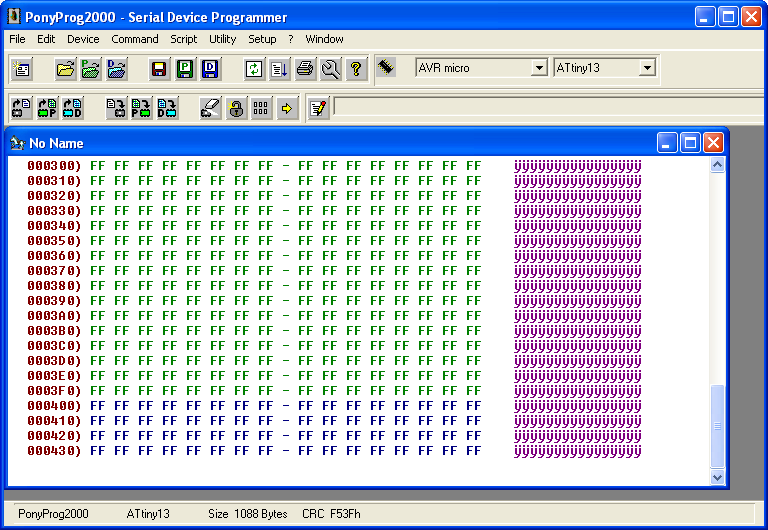
Task: Write program memory (P) to the device
Action: coord(142,108)
